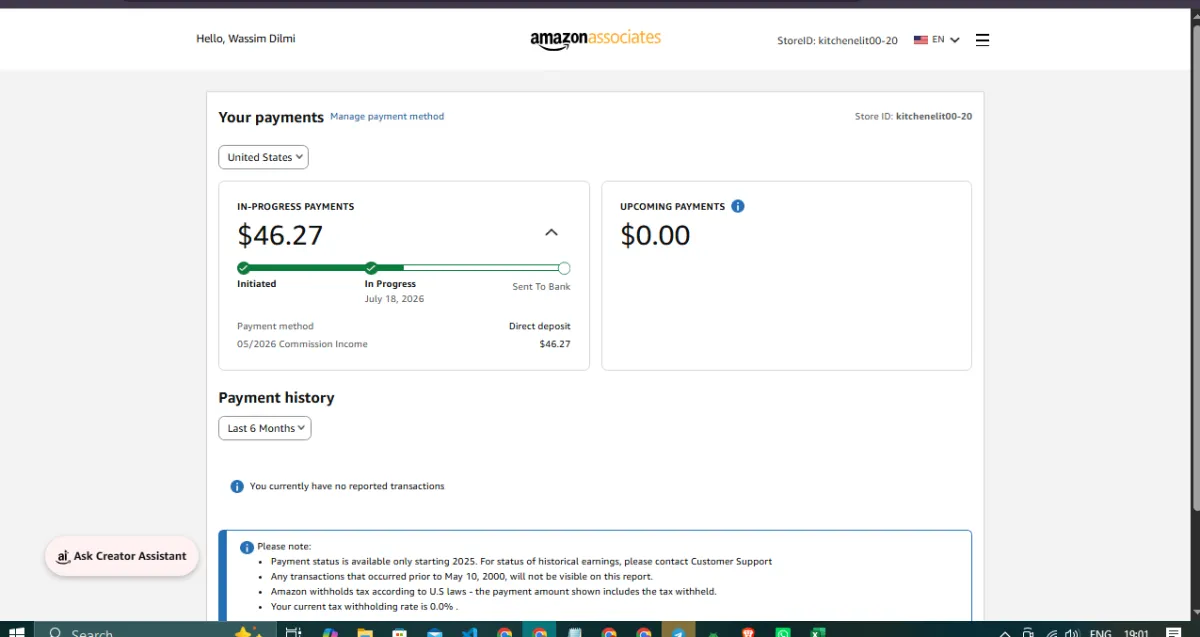Image resolution: width=1200 pixels, height=637 pixels.
Task: Click the US flag language icon
Action: pos(921,40)
